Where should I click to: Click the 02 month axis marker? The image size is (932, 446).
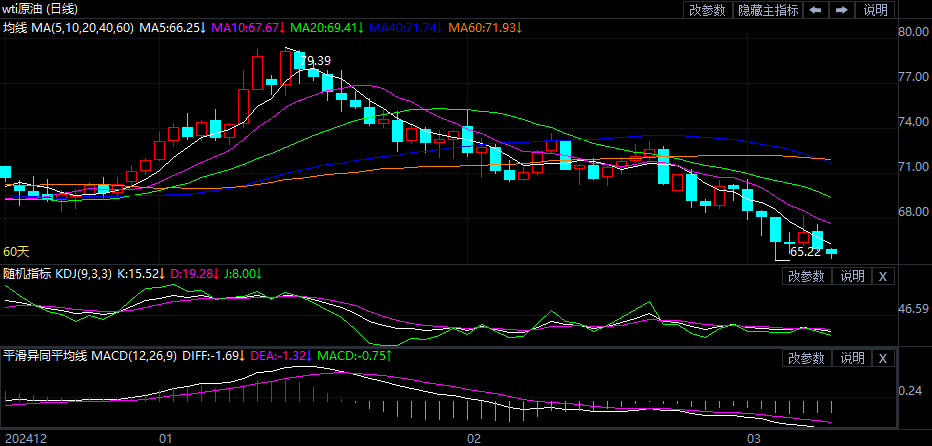[x=474, y=439]
